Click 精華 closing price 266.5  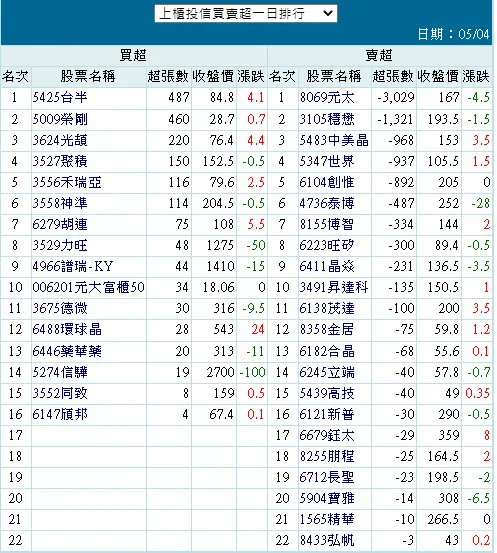pos(443,519)
